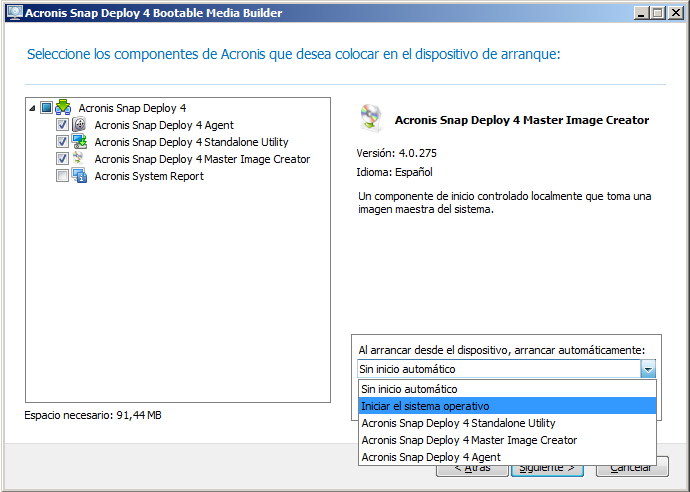The height and width of the screenshot is (492, 690).
Task: Click Espacio necesario: 91,44 MB text
Action: (x=93, y=415)
